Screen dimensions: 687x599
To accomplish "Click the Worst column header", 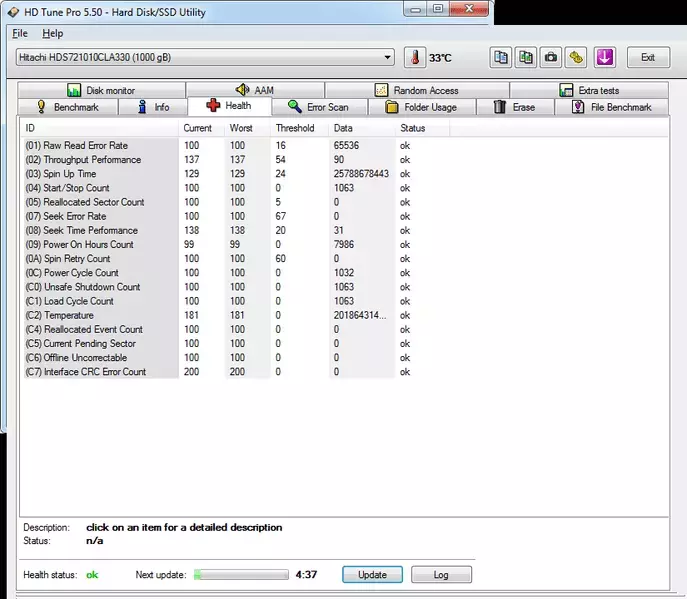I will coord(248,128).
